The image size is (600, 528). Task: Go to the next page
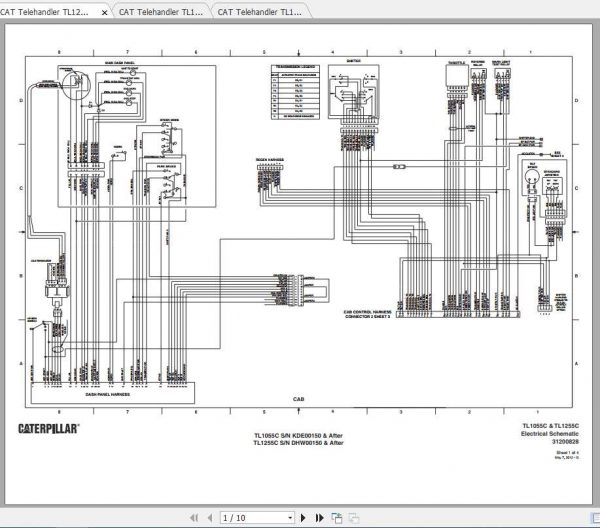(305, 517)
